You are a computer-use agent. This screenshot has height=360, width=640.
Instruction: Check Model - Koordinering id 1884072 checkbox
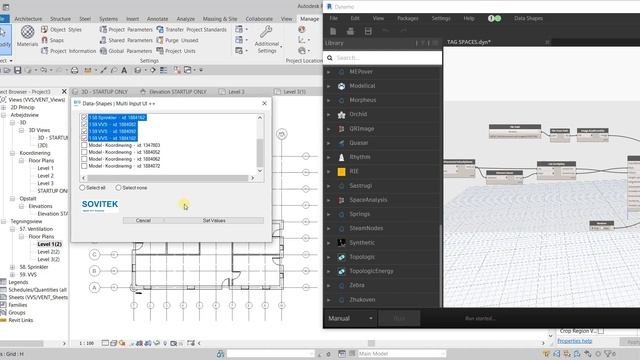(84, 166)
